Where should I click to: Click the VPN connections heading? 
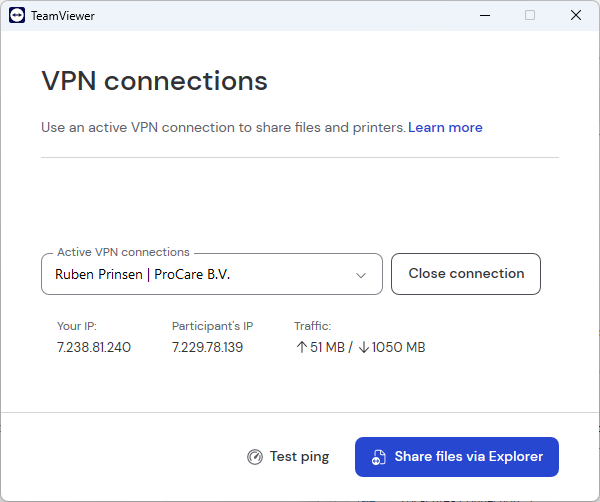(x=154, y=81)
